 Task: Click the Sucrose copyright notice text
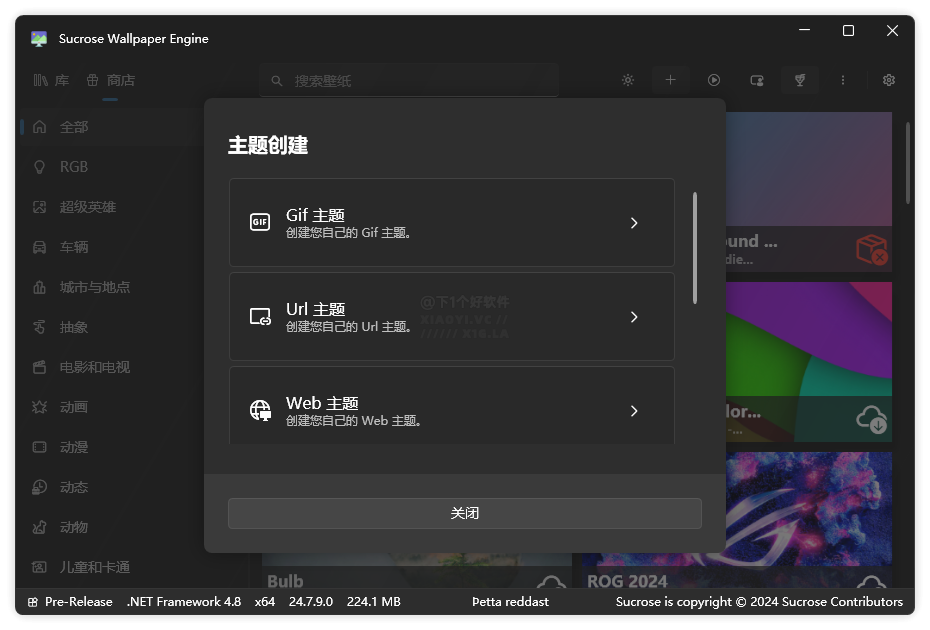pyautogui.click(x=759, y=602)
